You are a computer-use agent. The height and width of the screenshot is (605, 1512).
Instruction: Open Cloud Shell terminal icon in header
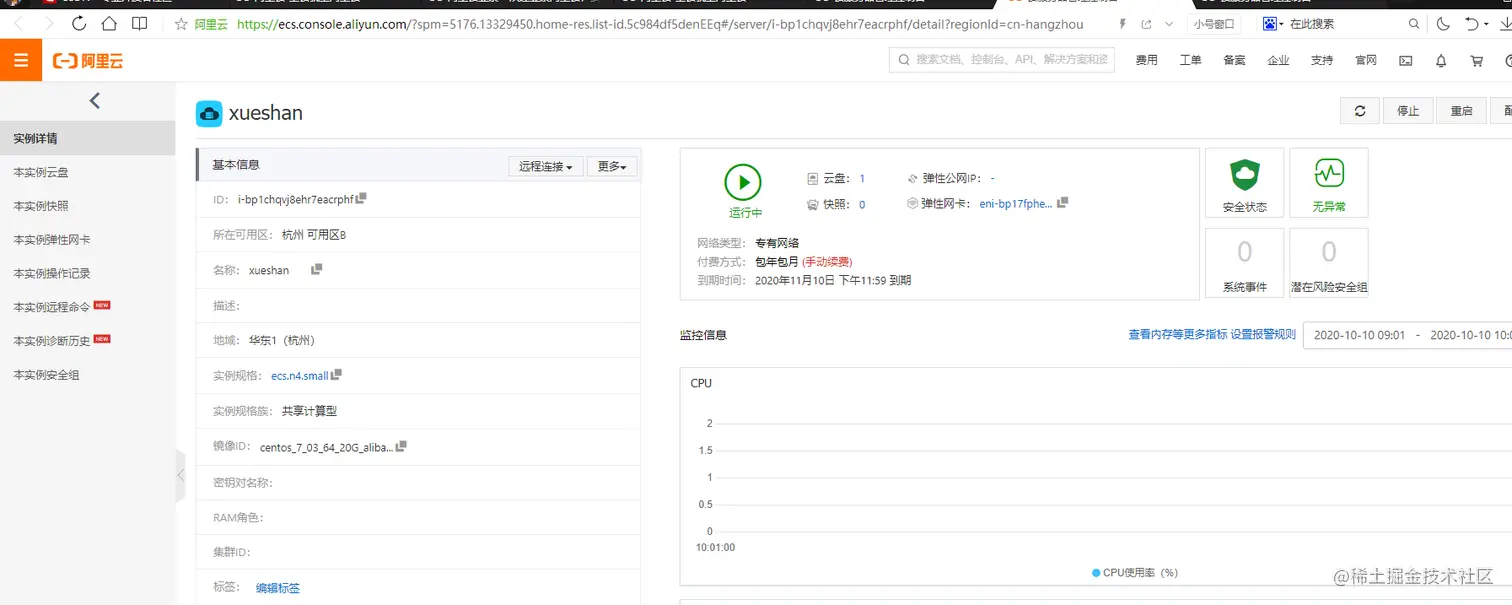tap(1405, 60)
